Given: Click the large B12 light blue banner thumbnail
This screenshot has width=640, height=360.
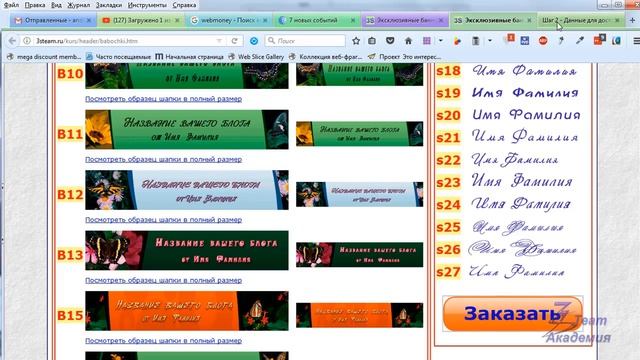Looking at the screenshot, I should [x=187, y=190].
